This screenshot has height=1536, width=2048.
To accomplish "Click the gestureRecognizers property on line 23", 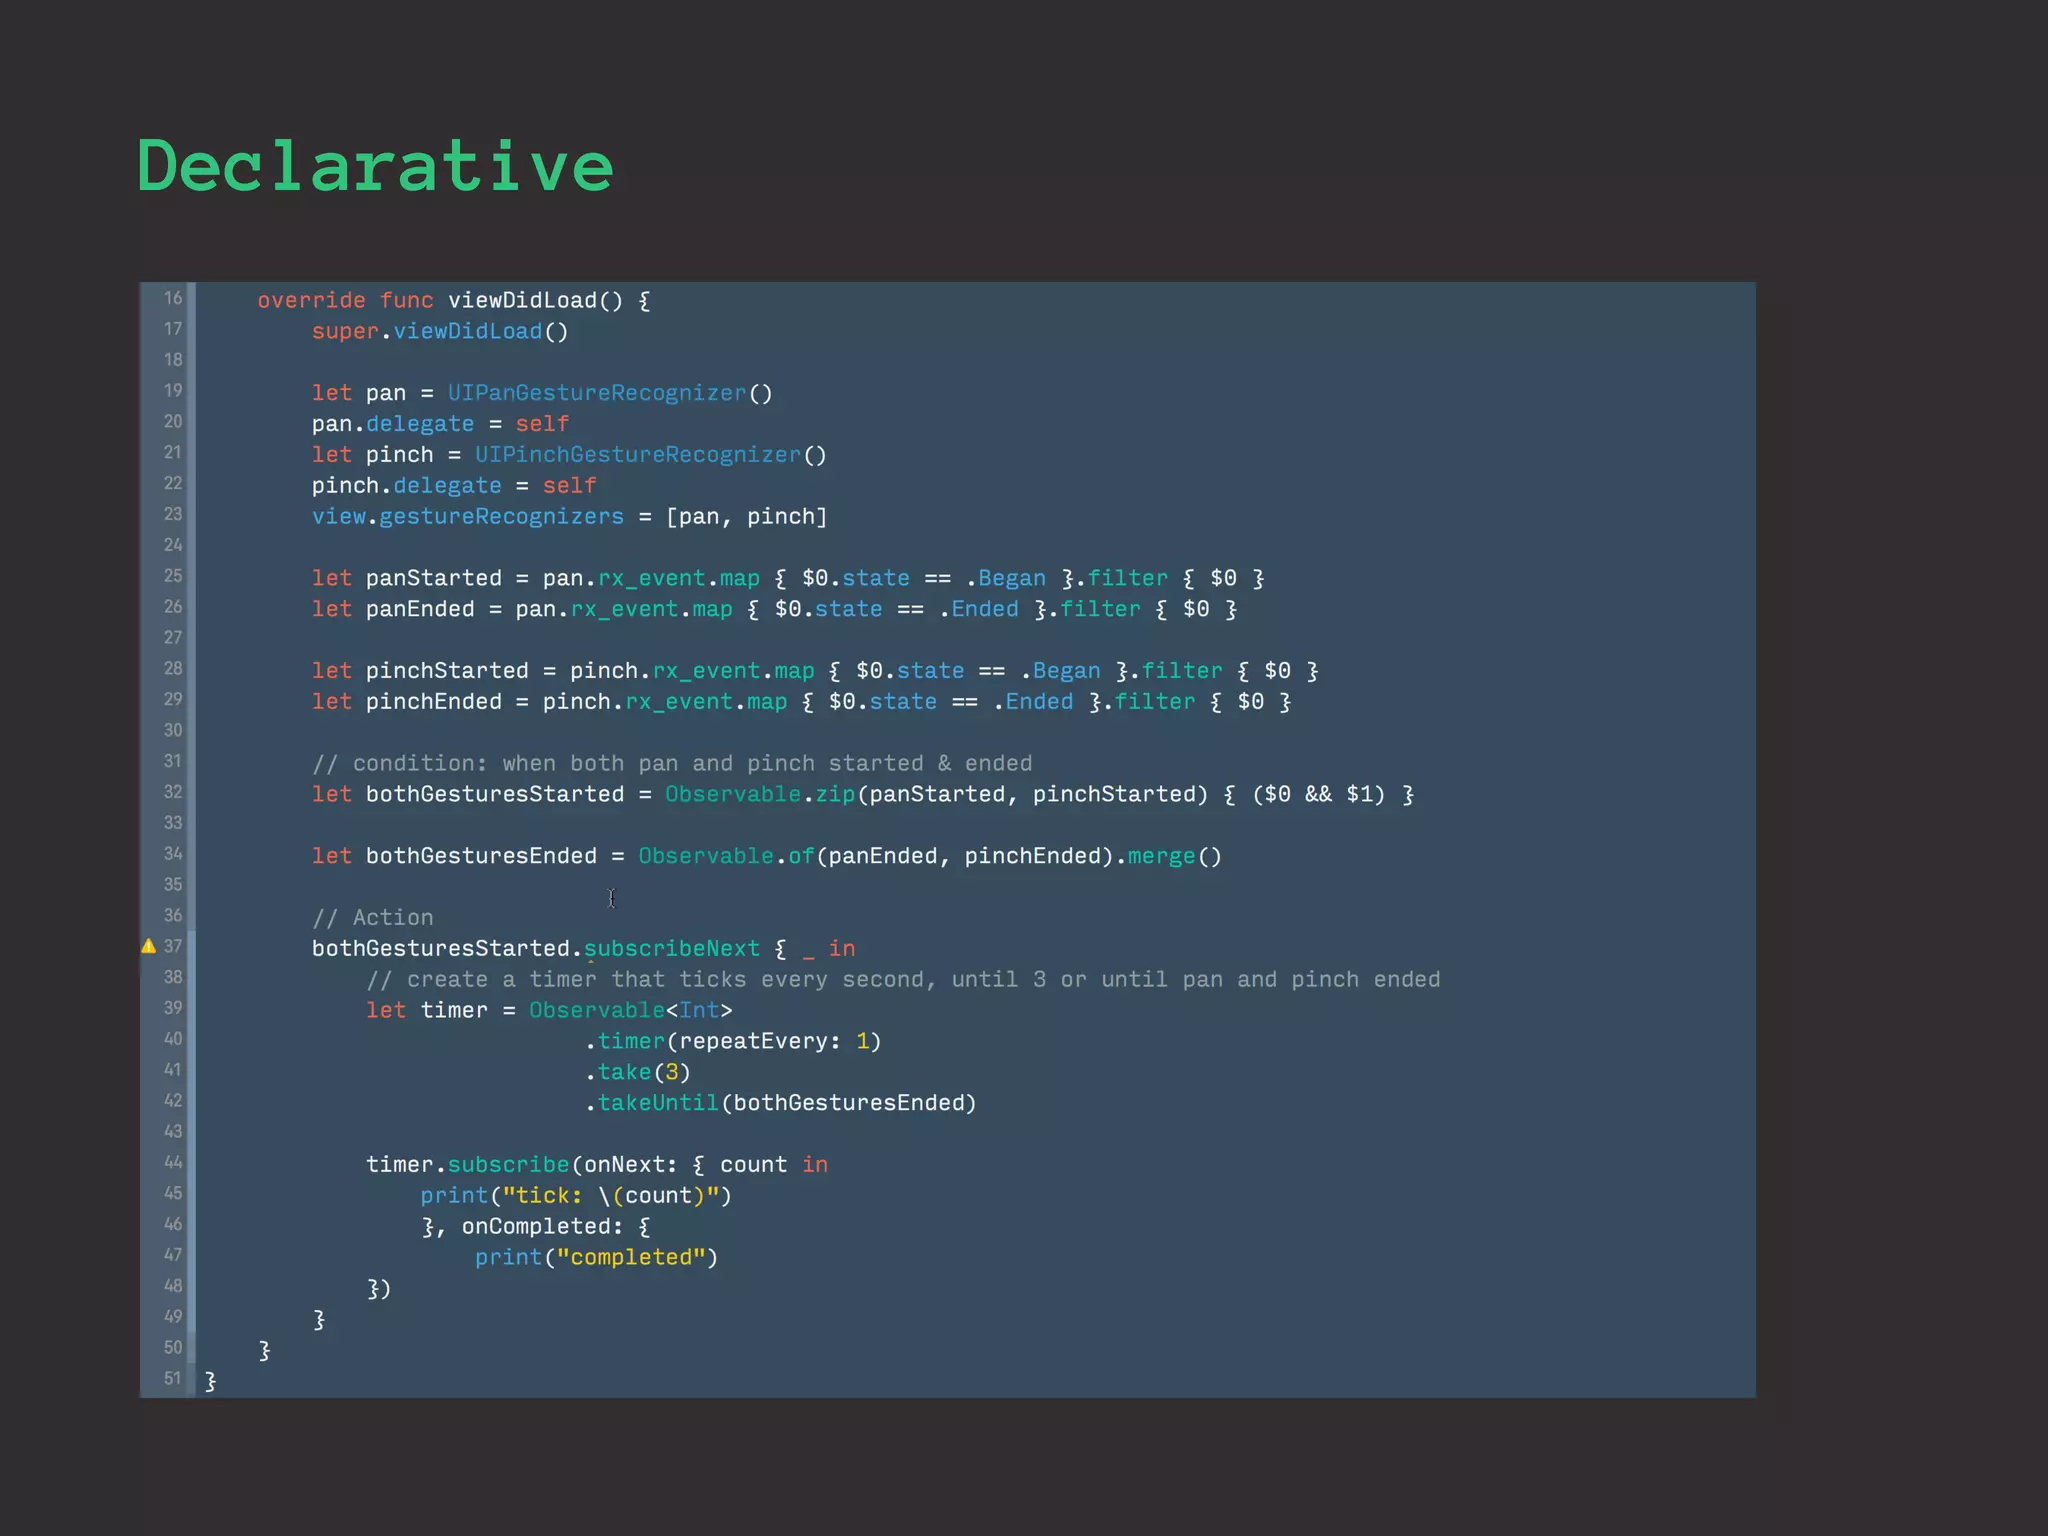I will click(500, 517).
